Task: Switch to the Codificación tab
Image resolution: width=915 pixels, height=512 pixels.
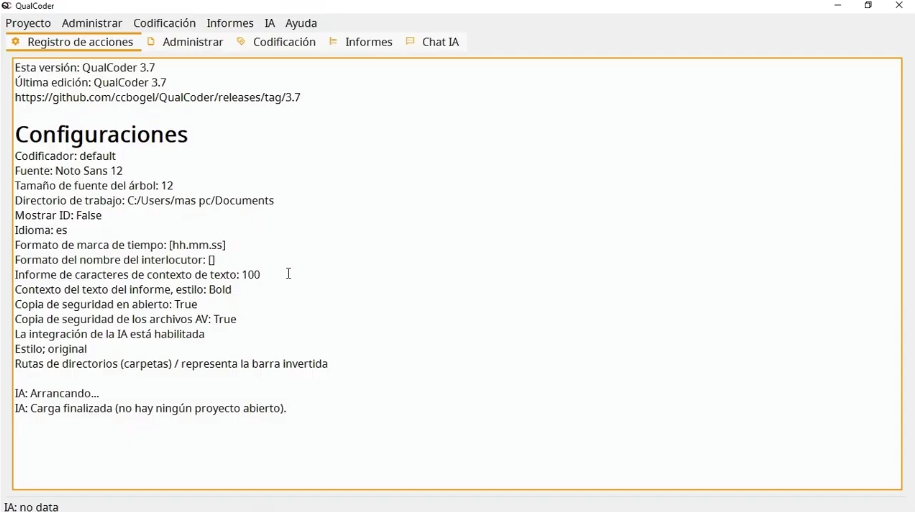Action: pos(277,42)
